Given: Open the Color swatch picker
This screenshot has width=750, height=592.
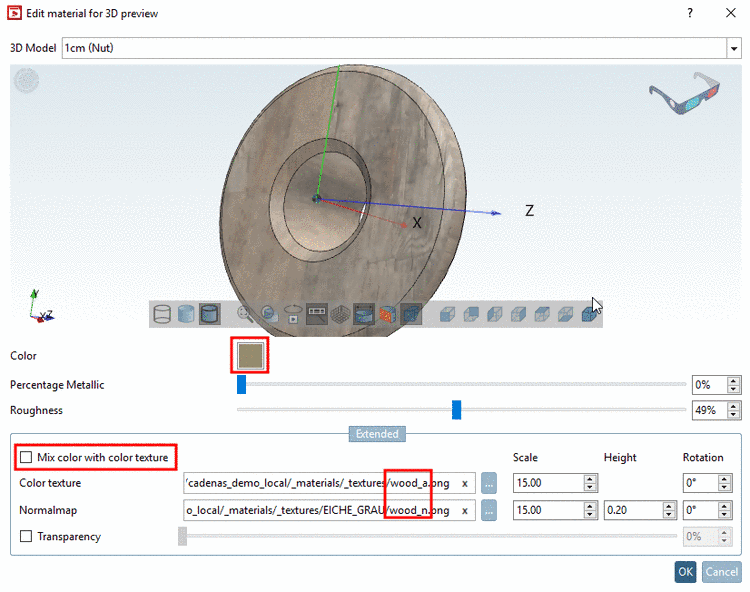Looking at the screenshot, I should pyautogui.click(x=250, y=355).
